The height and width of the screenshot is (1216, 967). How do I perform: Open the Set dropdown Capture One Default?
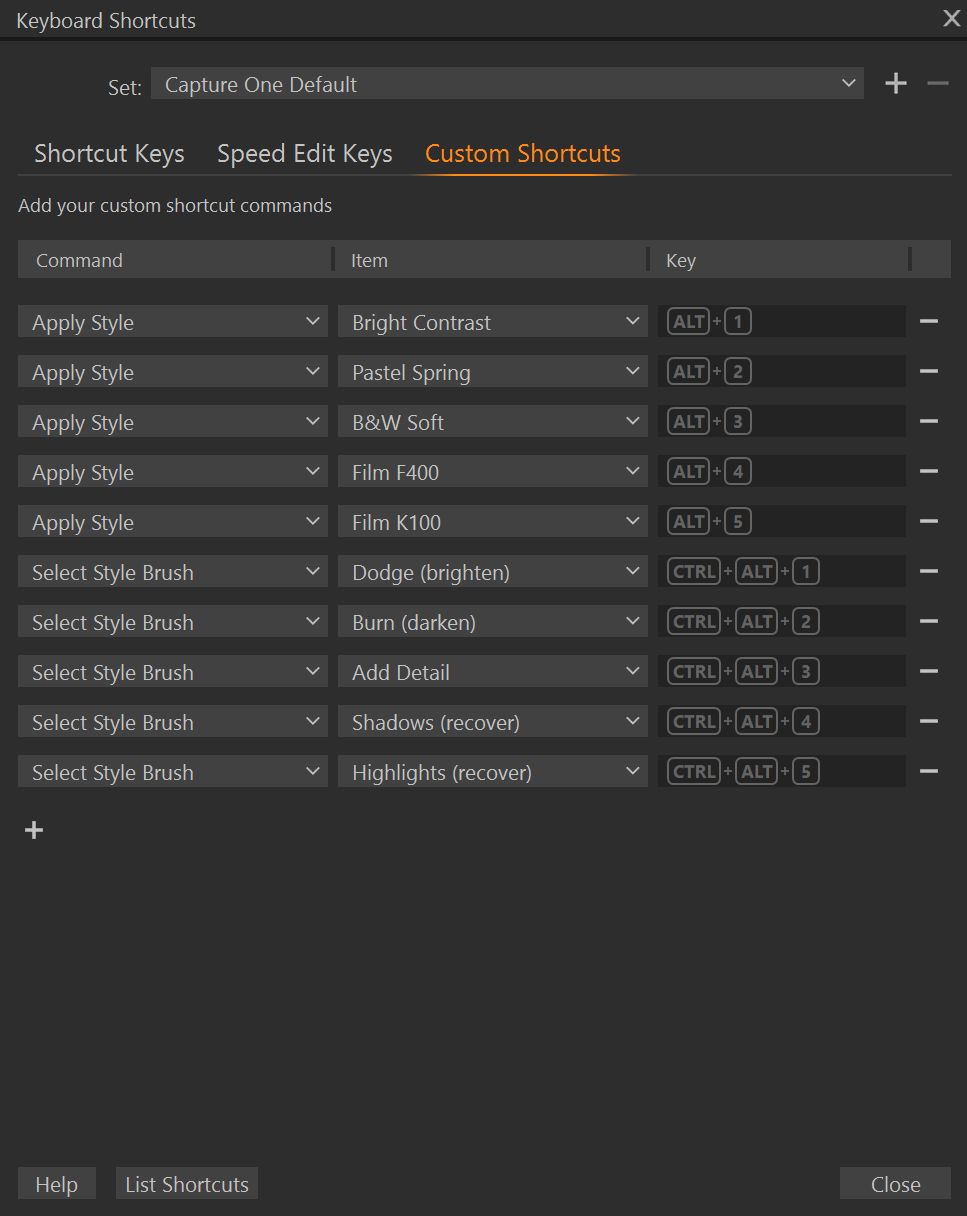[x=507, y=84]
